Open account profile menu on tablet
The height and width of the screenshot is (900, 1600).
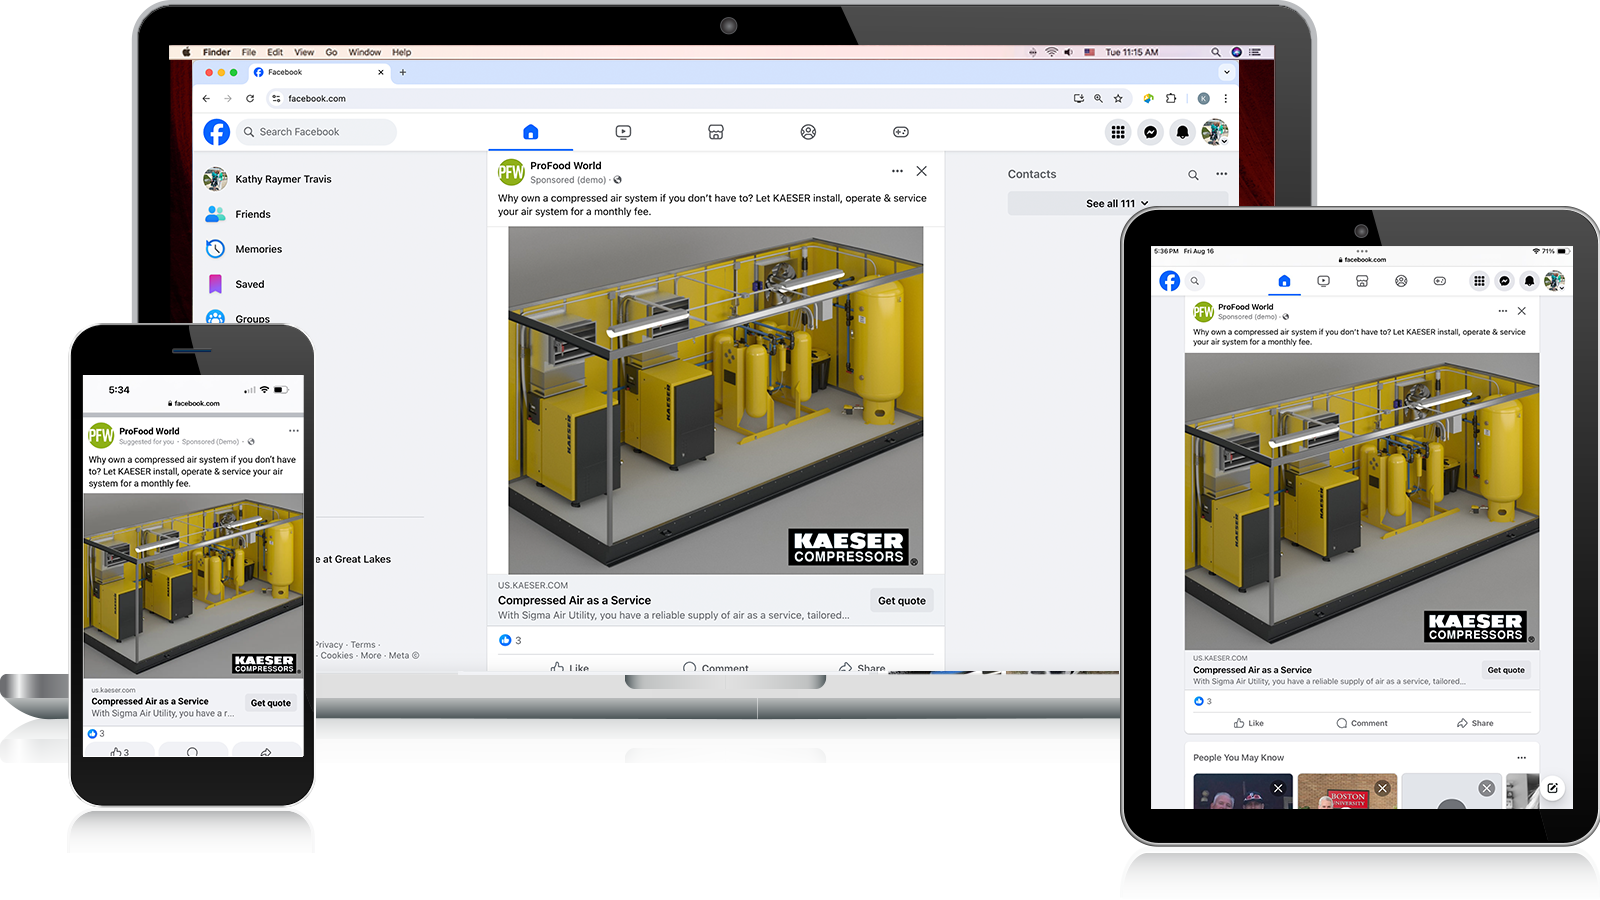point(1554,281)
